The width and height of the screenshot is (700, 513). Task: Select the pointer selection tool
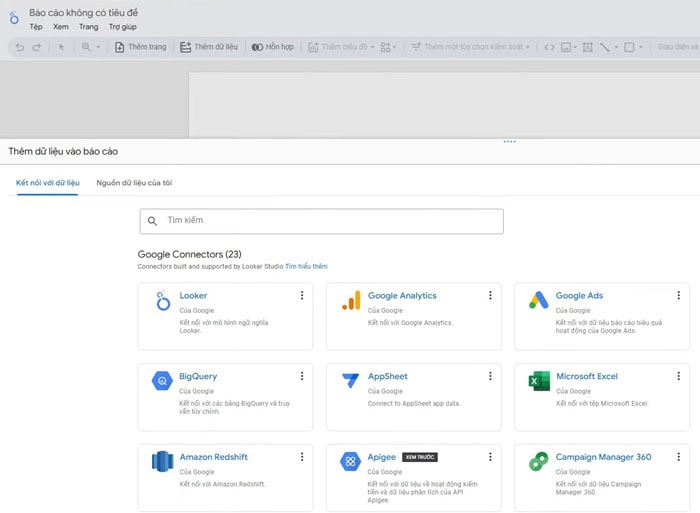(61, 47)
